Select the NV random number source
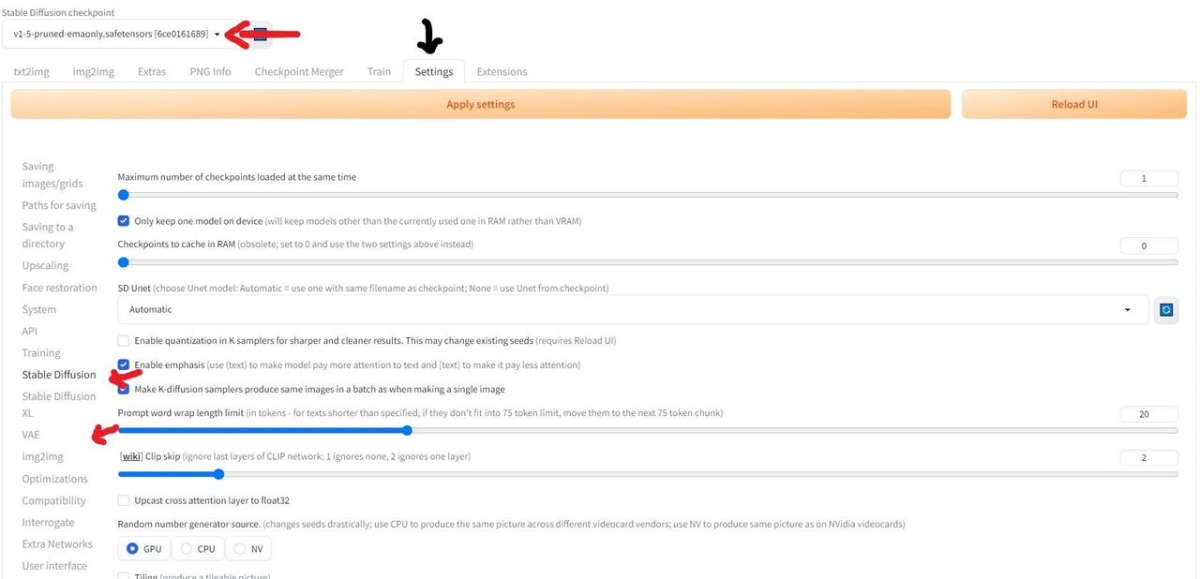 tap(248, 549)
